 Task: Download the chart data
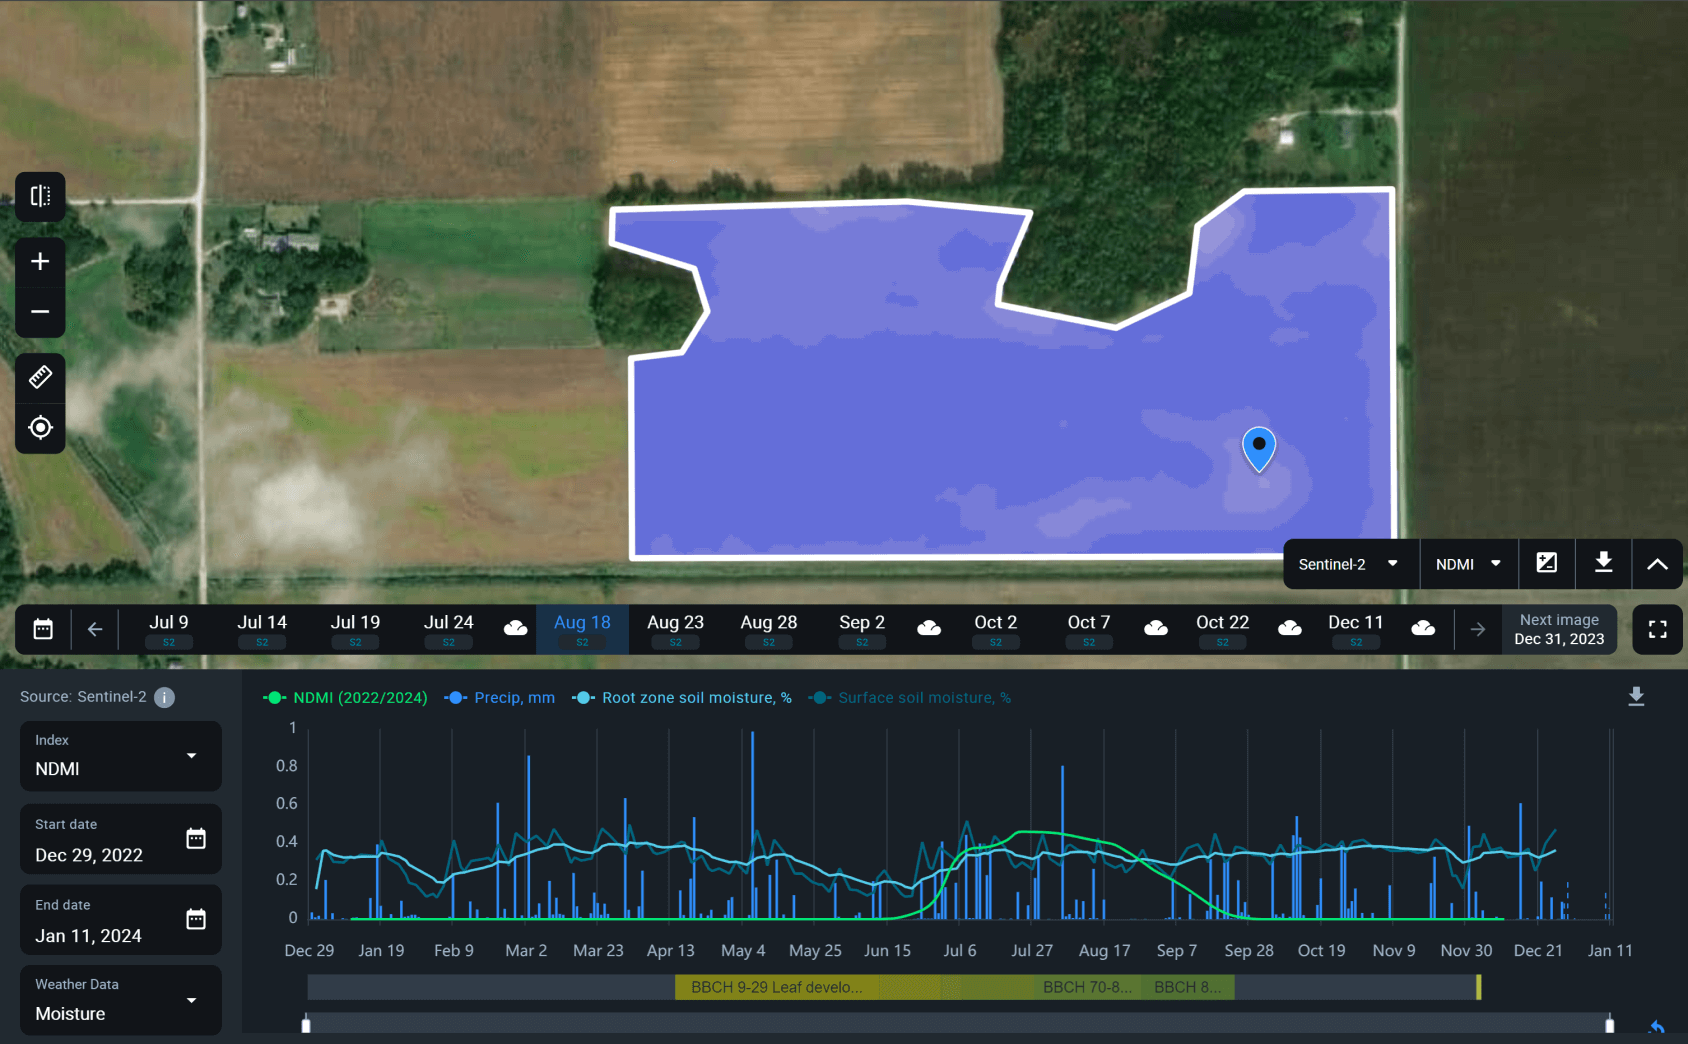tap(1636, 696)
